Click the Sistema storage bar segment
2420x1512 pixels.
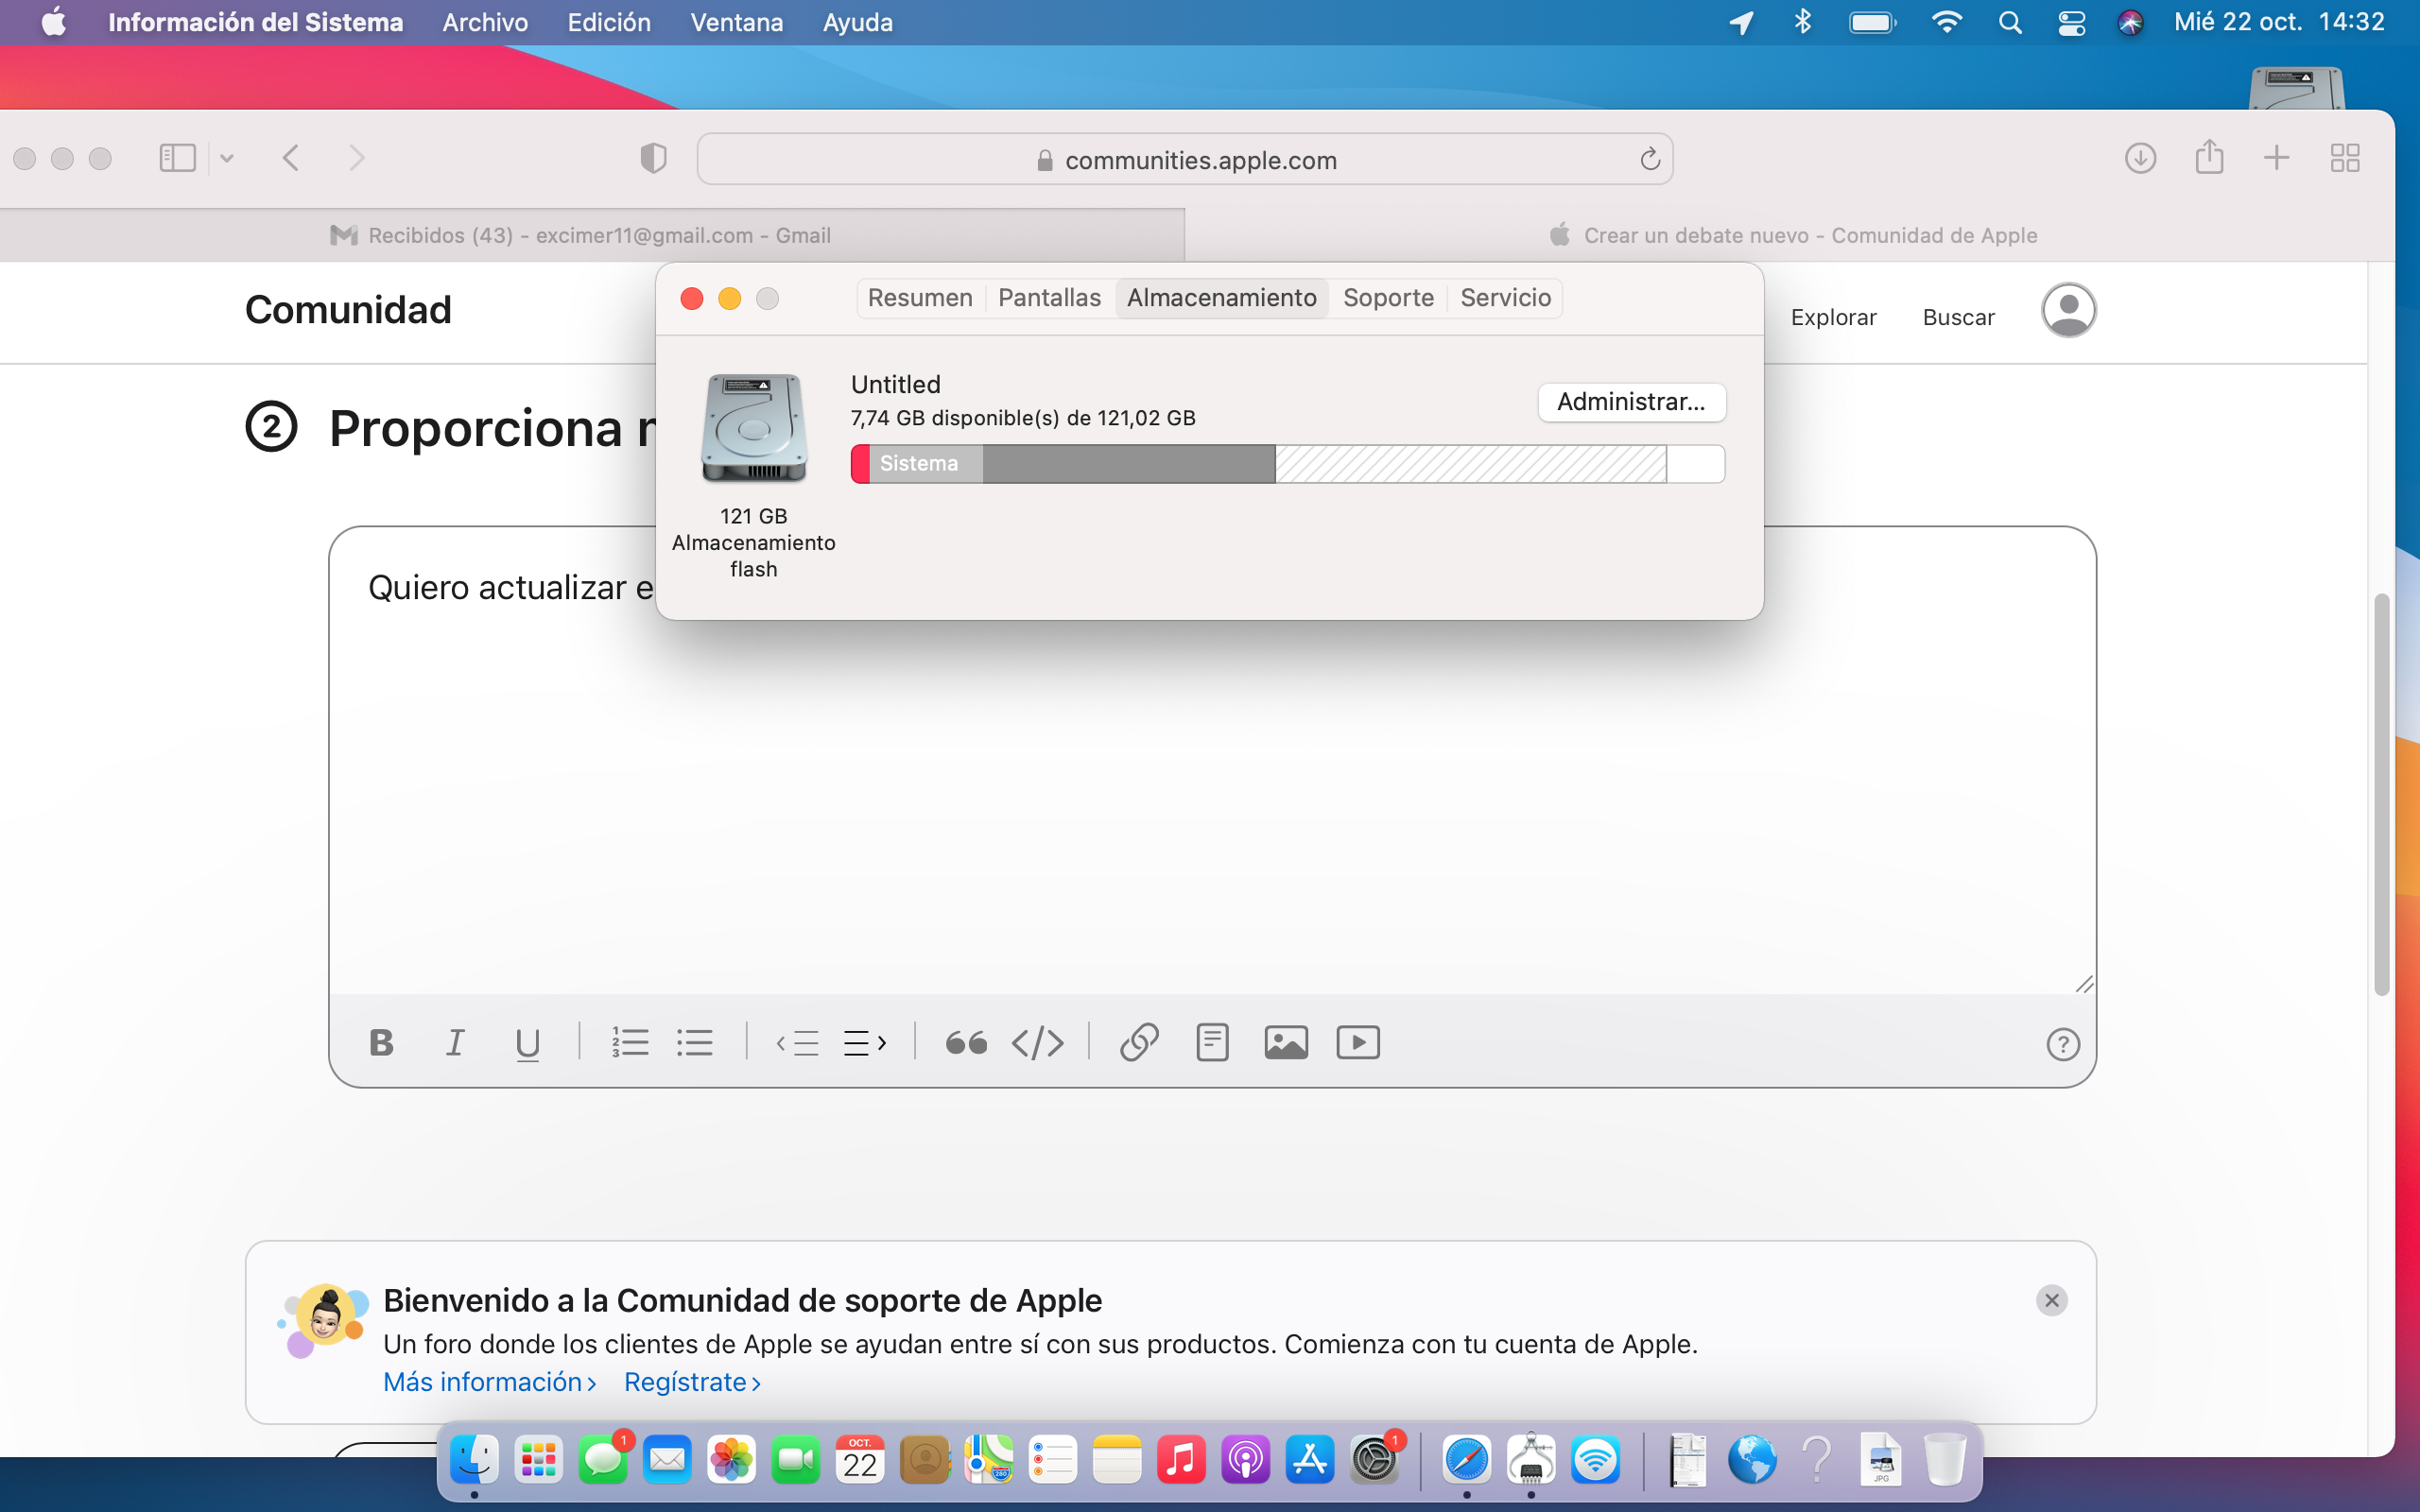pyautogui.click(x=925, y=464)
